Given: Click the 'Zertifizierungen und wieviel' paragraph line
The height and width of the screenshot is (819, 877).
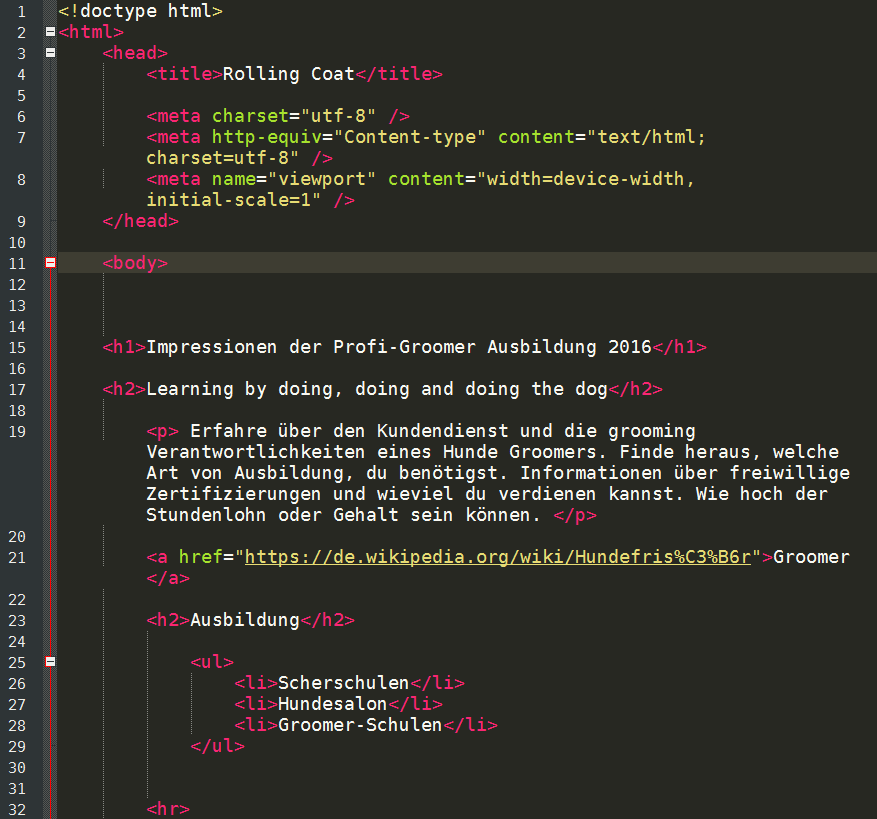Looking at the screenshot, I should coord(487,494).
